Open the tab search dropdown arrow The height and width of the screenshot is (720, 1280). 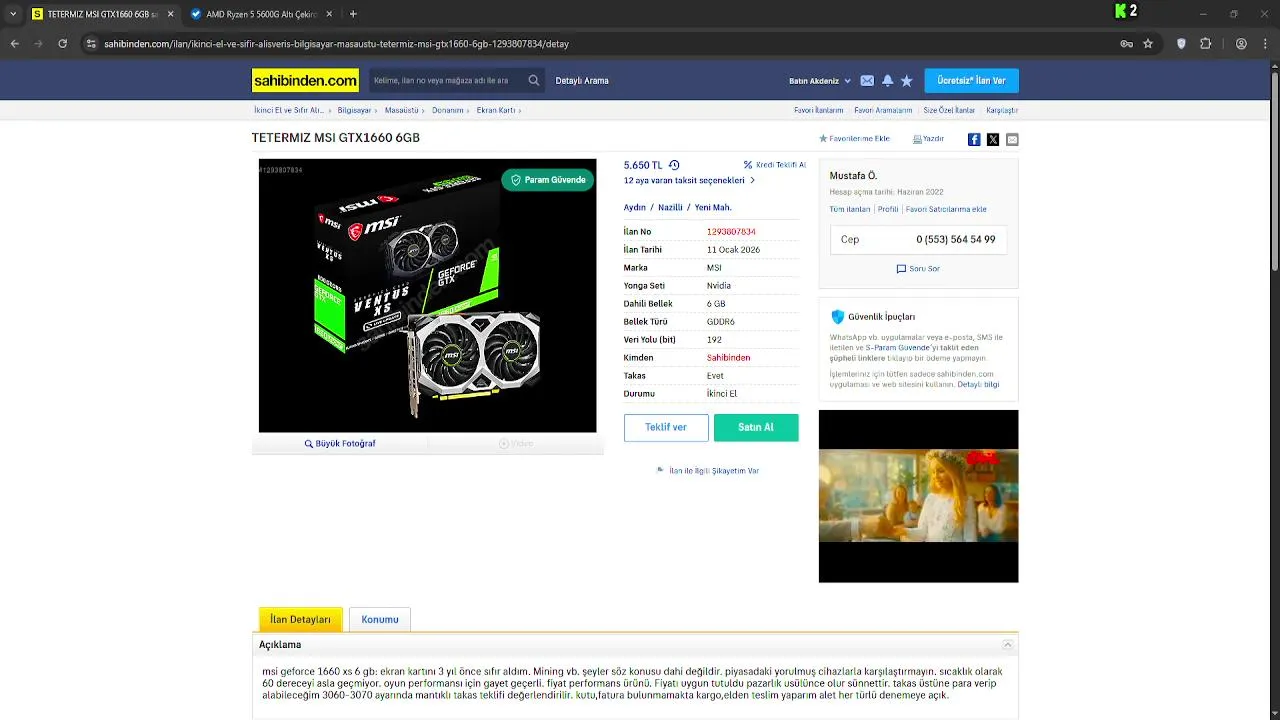pos(13,14)
